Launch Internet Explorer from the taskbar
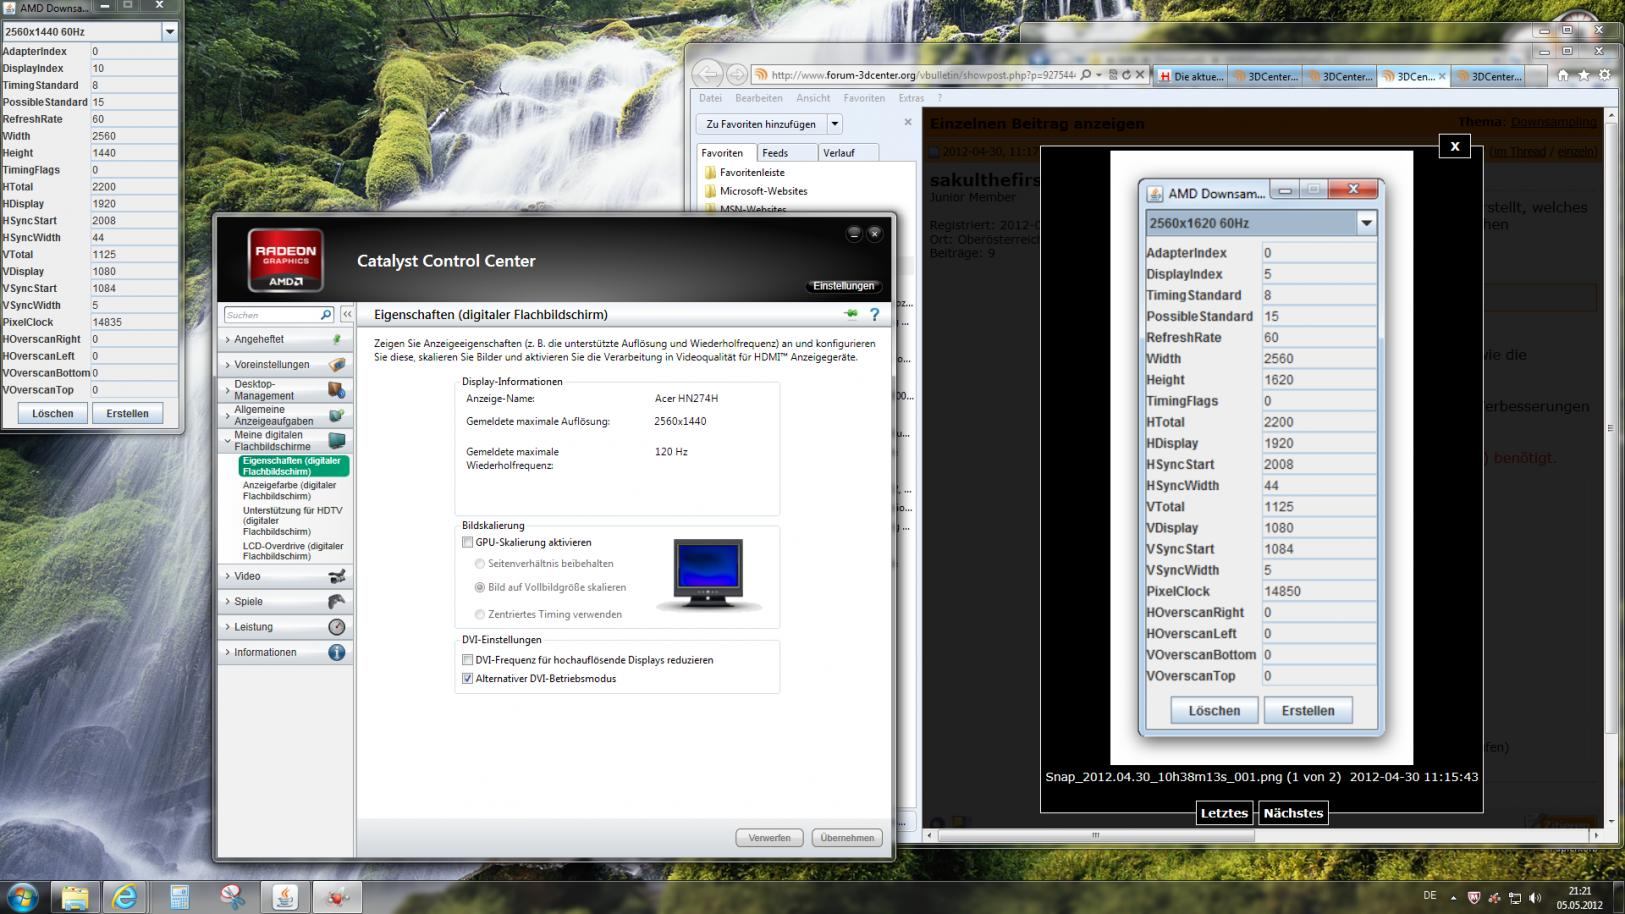The image size is (1625, 914). [125, 896]
